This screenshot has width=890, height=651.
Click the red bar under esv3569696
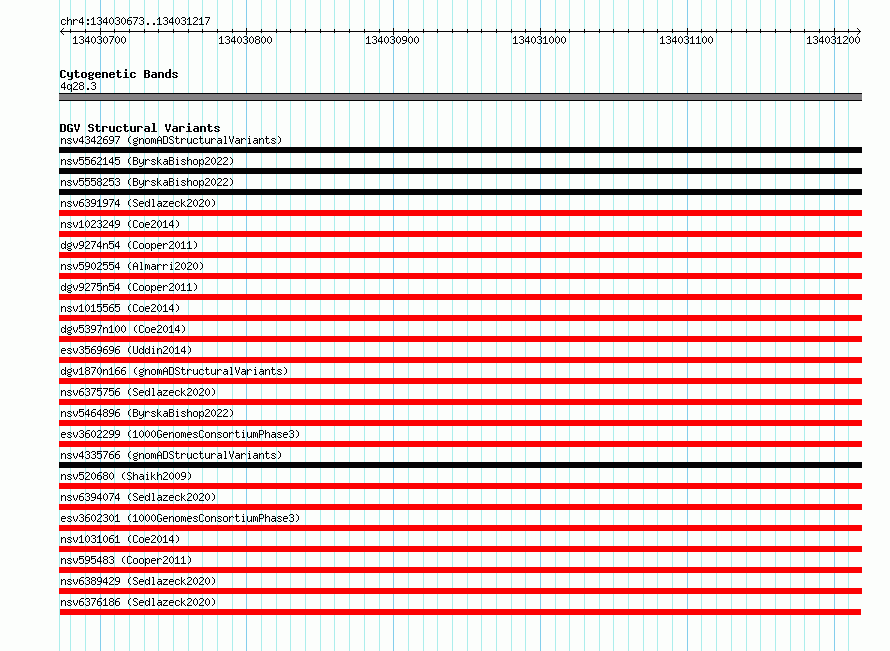pyautogui.click(x=460, y=360)
